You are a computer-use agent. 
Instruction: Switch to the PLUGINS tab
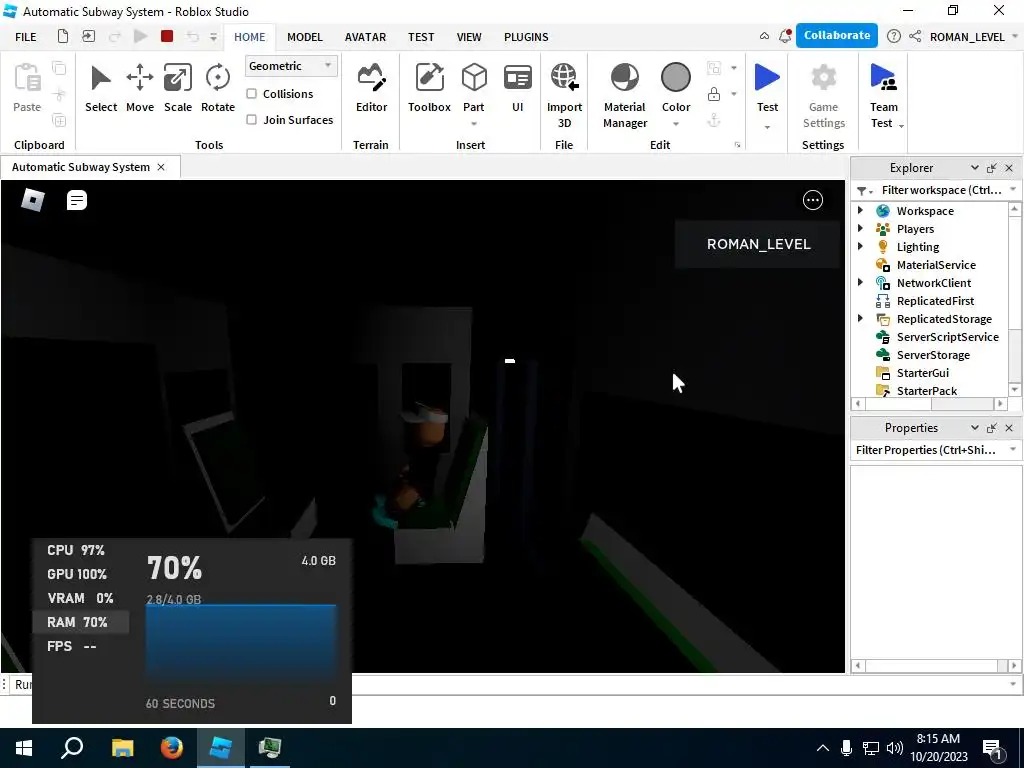[x=526, y=37]
